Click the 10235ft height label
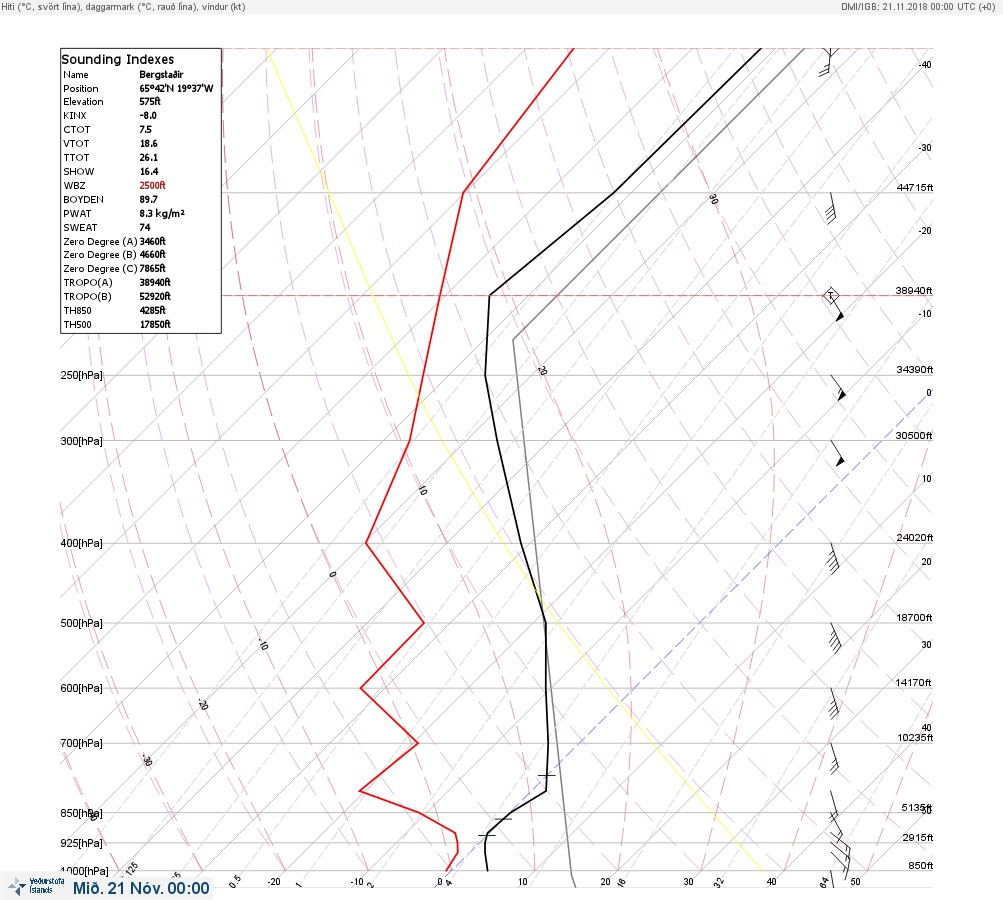 915,738
